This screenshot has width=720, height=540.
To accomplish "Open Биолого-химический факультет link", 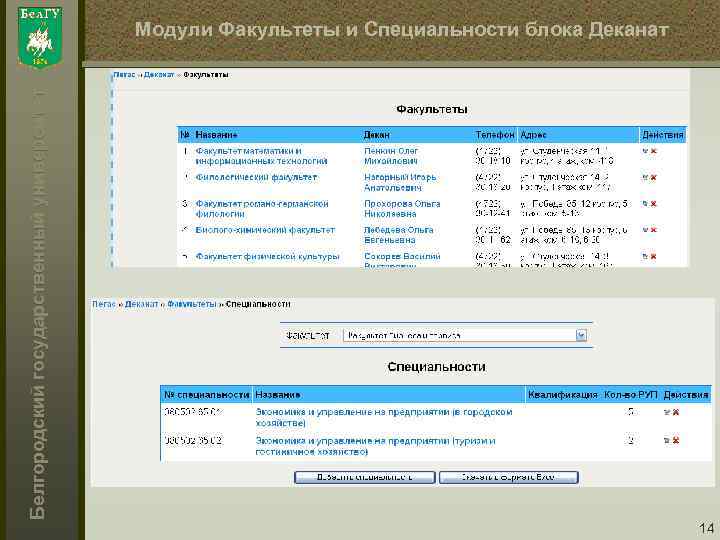I will 265,230.
